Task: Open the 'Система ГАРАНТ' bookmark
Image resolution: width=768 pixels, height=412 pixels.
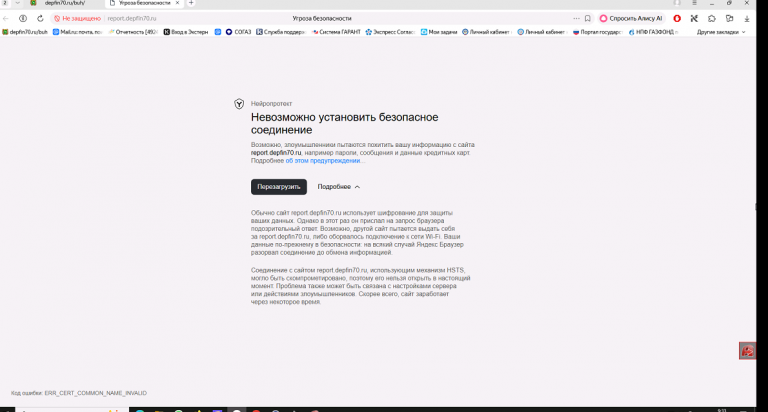Action: click(x=336, y=32)
